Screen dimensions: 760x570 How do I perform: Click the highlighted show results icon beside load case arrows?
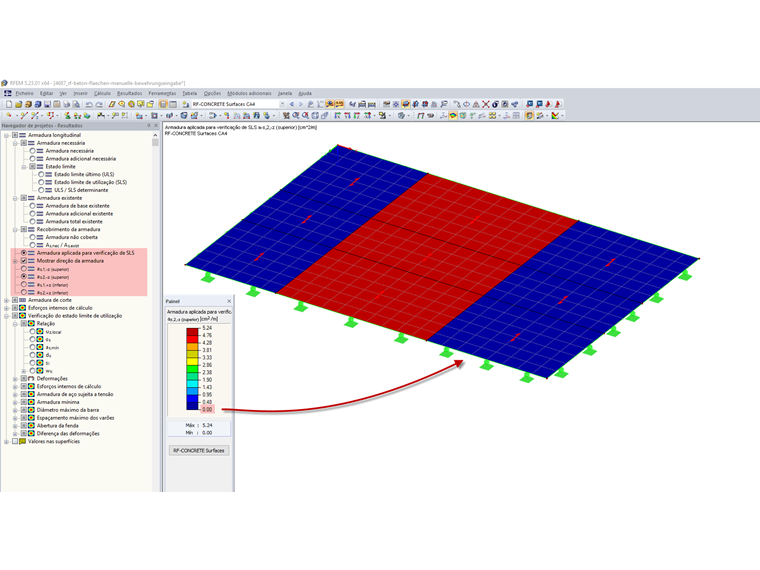point(330,104)
